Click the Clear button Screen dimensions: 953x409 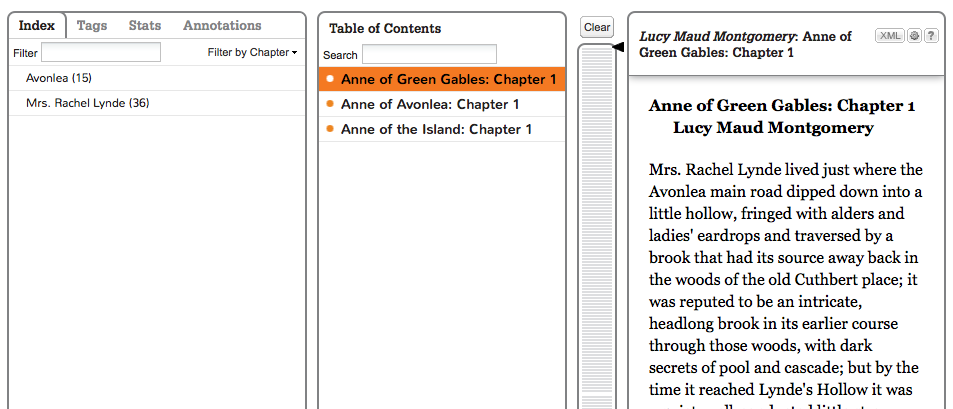pyautogui.click(x=597, y=27)
